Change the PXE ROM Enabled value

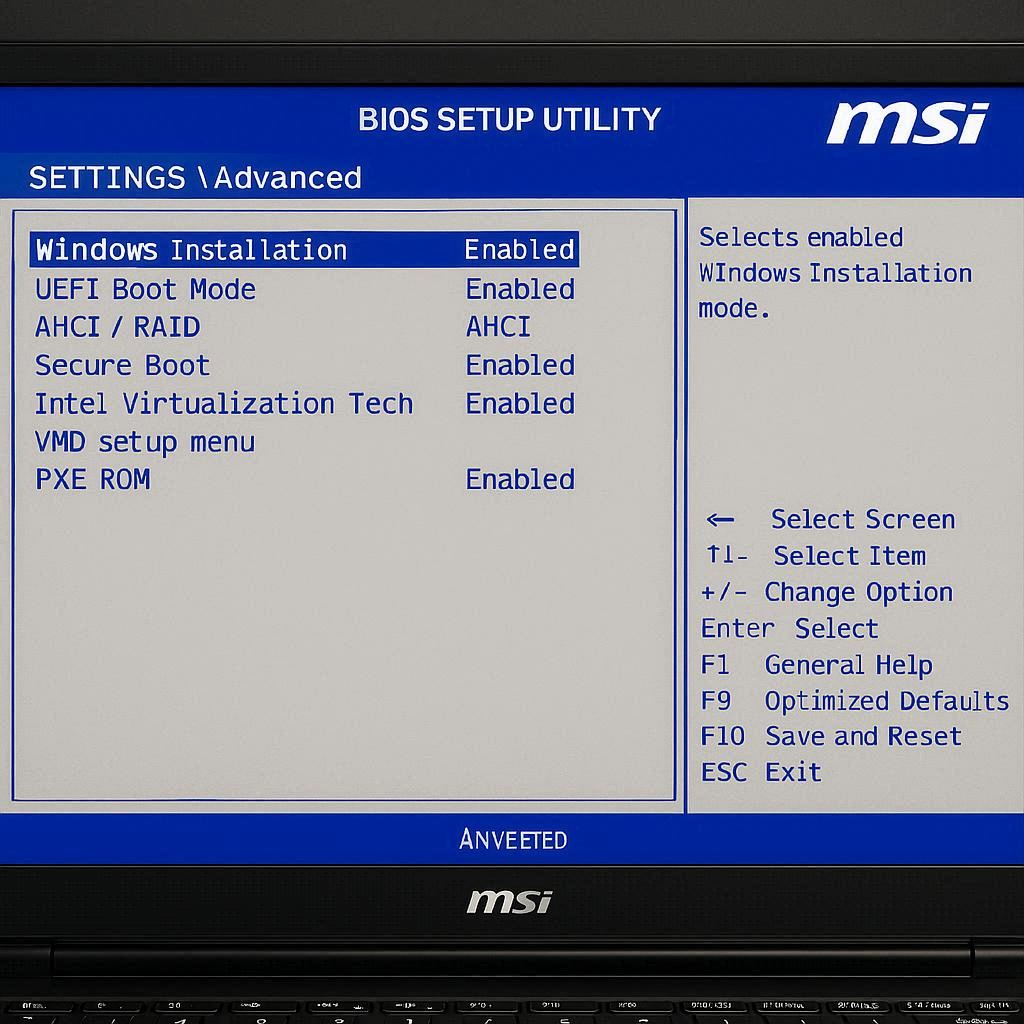click(x=520, y=480)
